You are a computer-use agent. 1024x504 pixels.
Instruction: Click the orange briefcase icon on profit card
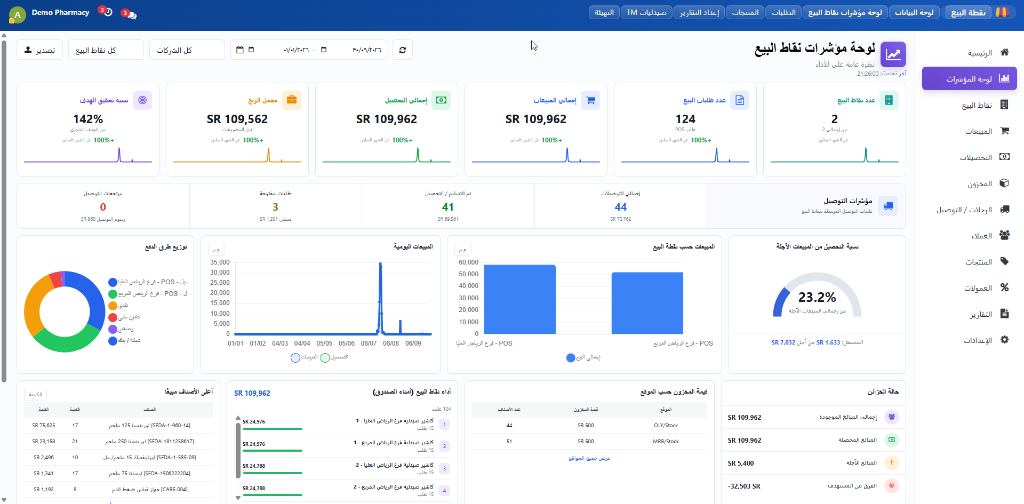[292, 100]
